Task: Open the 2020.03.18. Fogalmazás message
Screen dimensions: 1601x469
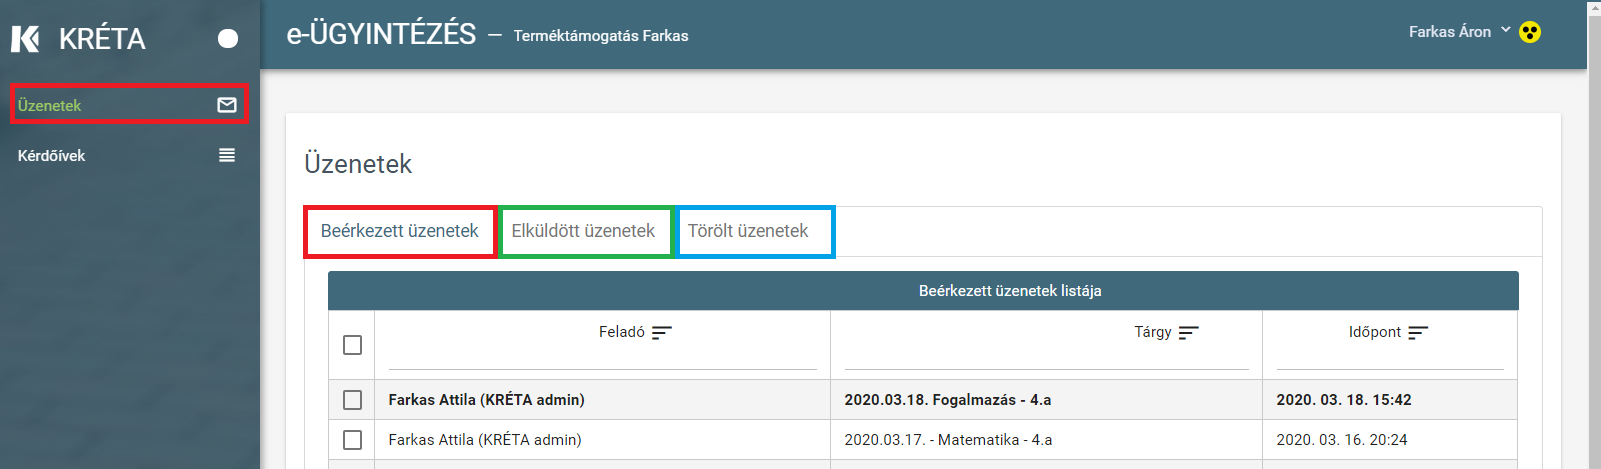Action: (947, 400)
